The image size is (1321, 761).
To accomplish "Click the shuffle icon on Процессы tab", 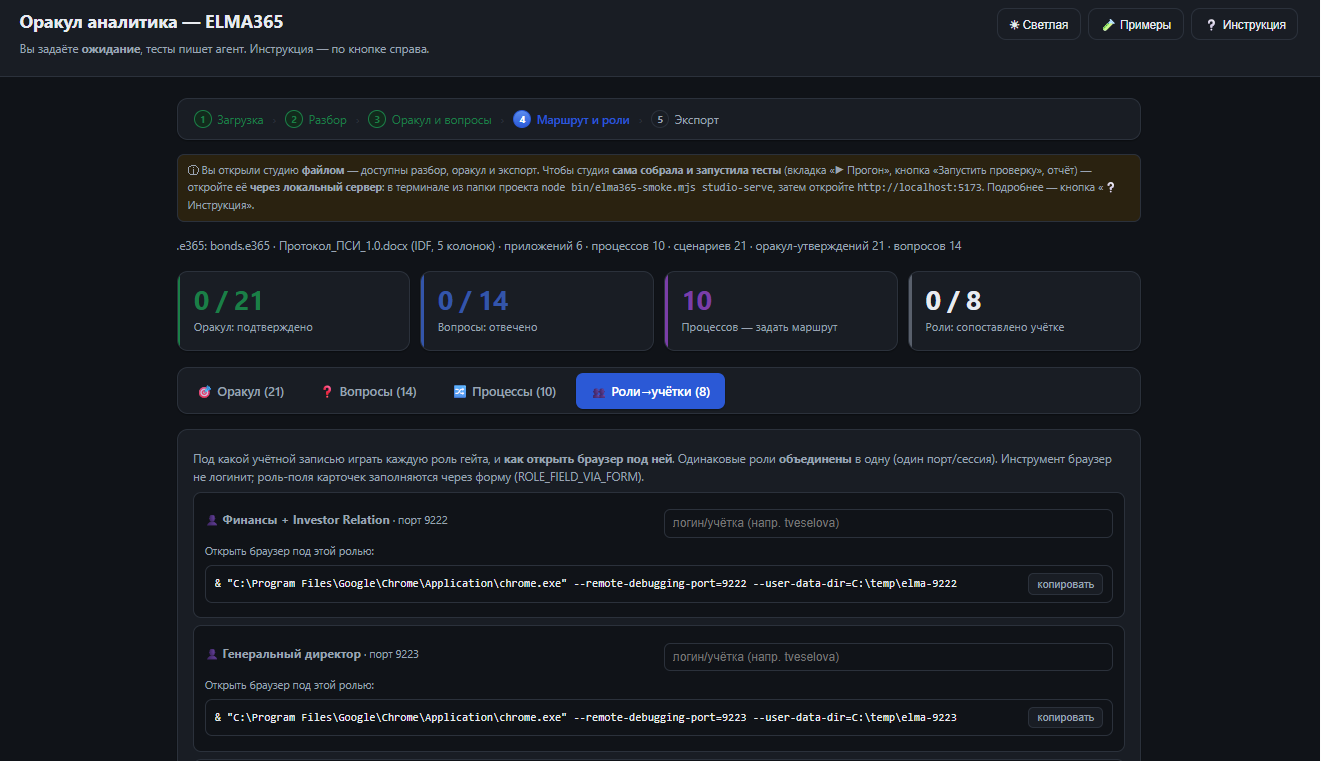I will pos(460,391).
